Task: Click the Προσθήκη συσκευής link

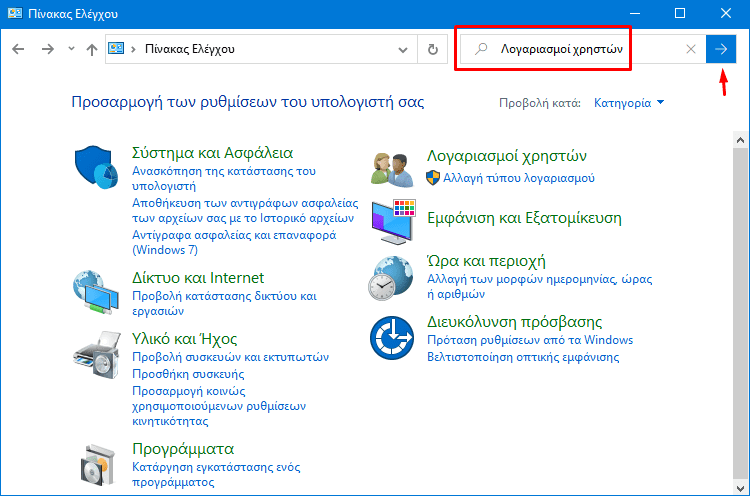Action: click(x=188, y=374)
